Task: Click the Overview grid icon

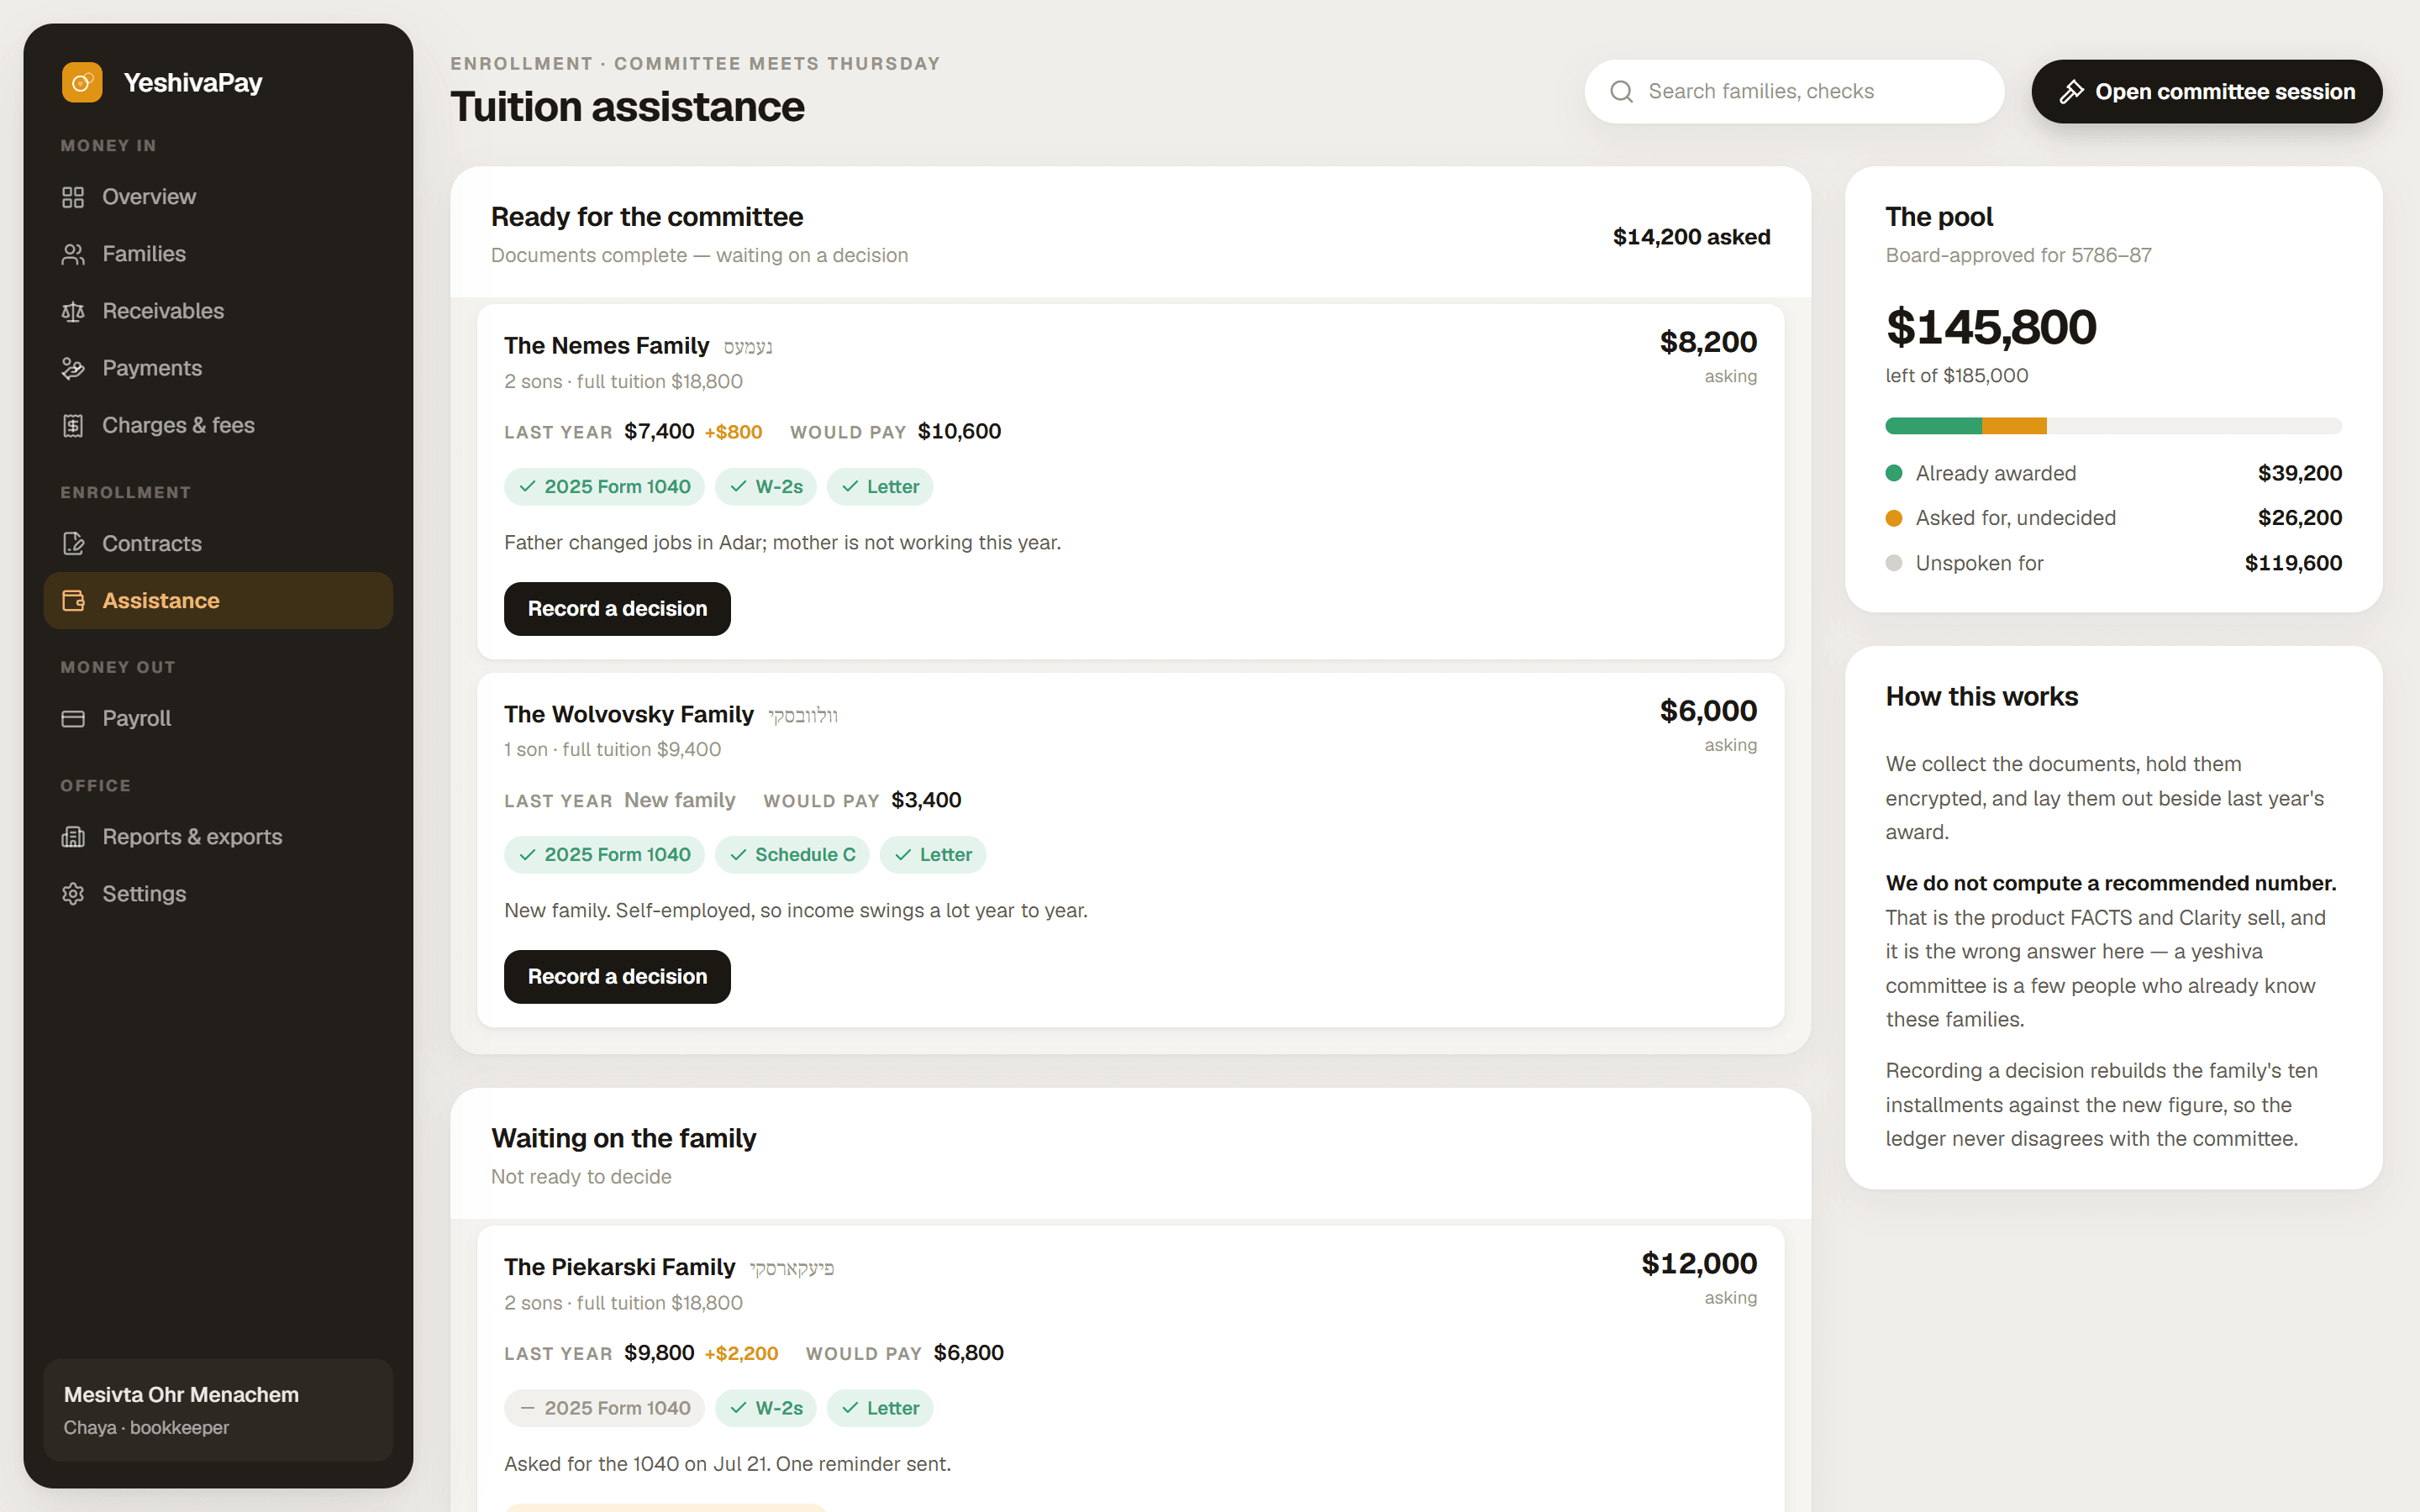Action: coord(73,197)
